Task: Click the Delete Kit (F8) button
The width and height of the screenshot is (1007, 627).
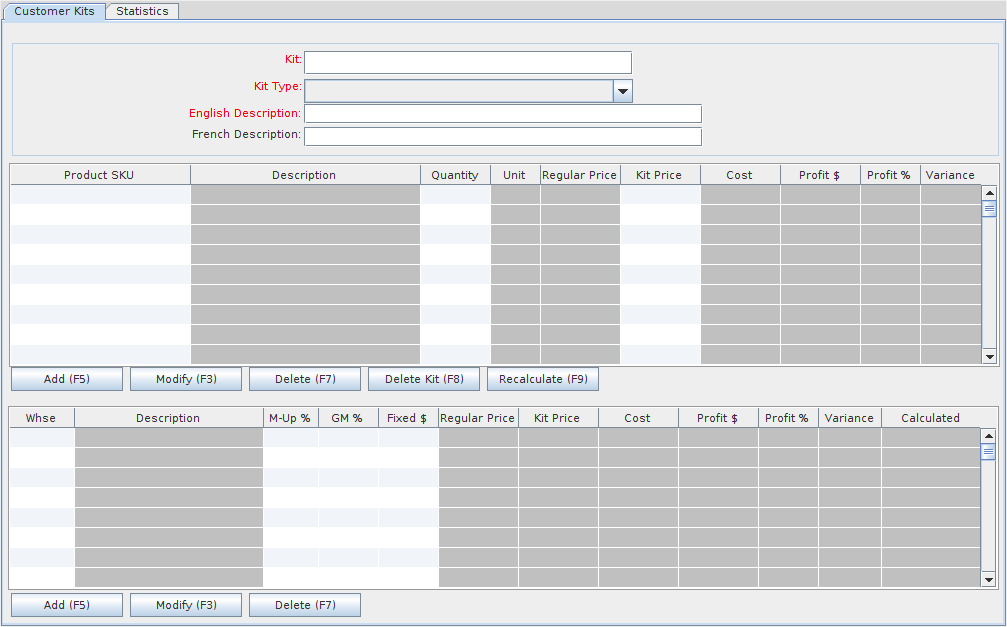Action: coord(424,380)
